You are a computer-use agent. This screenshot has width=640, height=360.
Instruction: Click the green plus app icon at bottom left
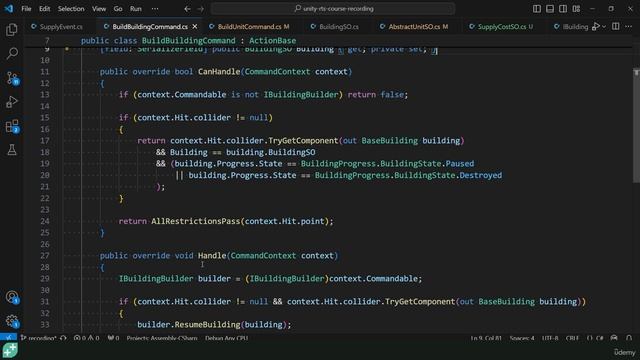coord(10,351)
